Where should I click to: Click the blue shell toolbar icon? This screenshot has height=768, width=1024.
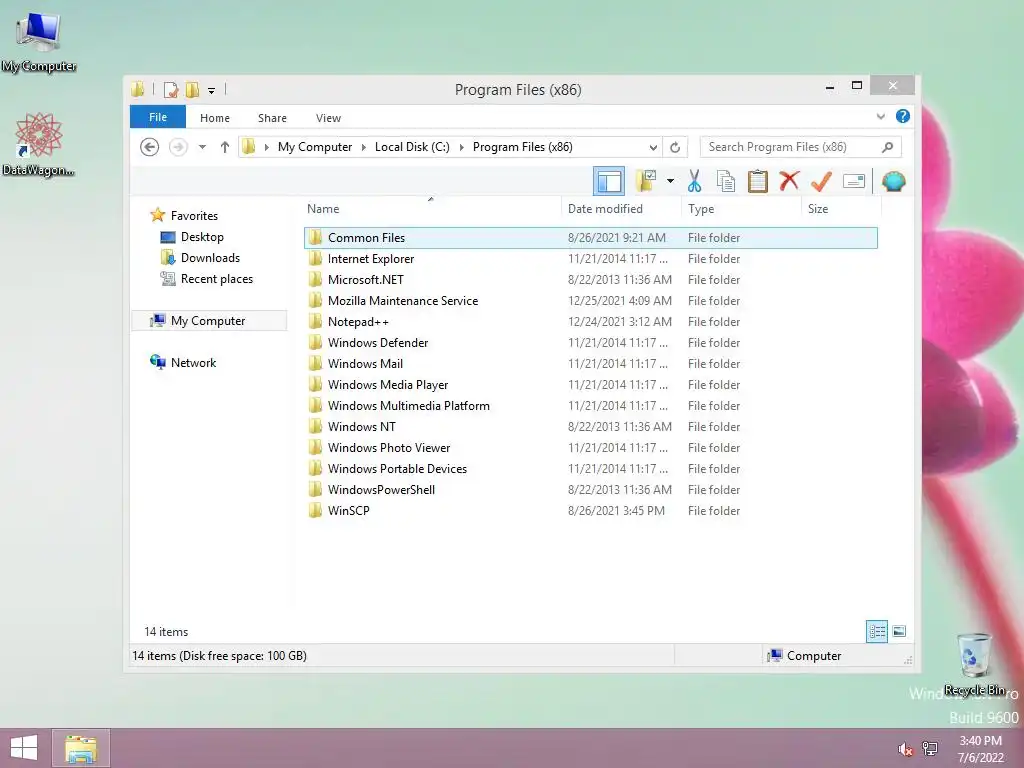pyautogui.click(x=893, y=181)
